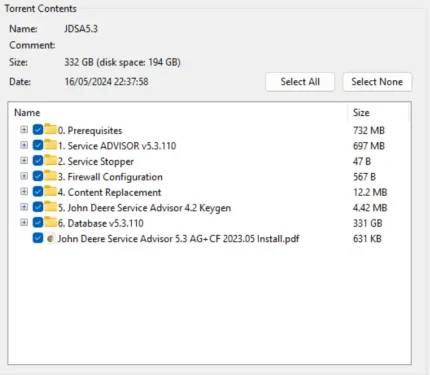
Task: Expand the 2. Service Stopper folder
Action: pyautogui.click(x=24, y=160)
